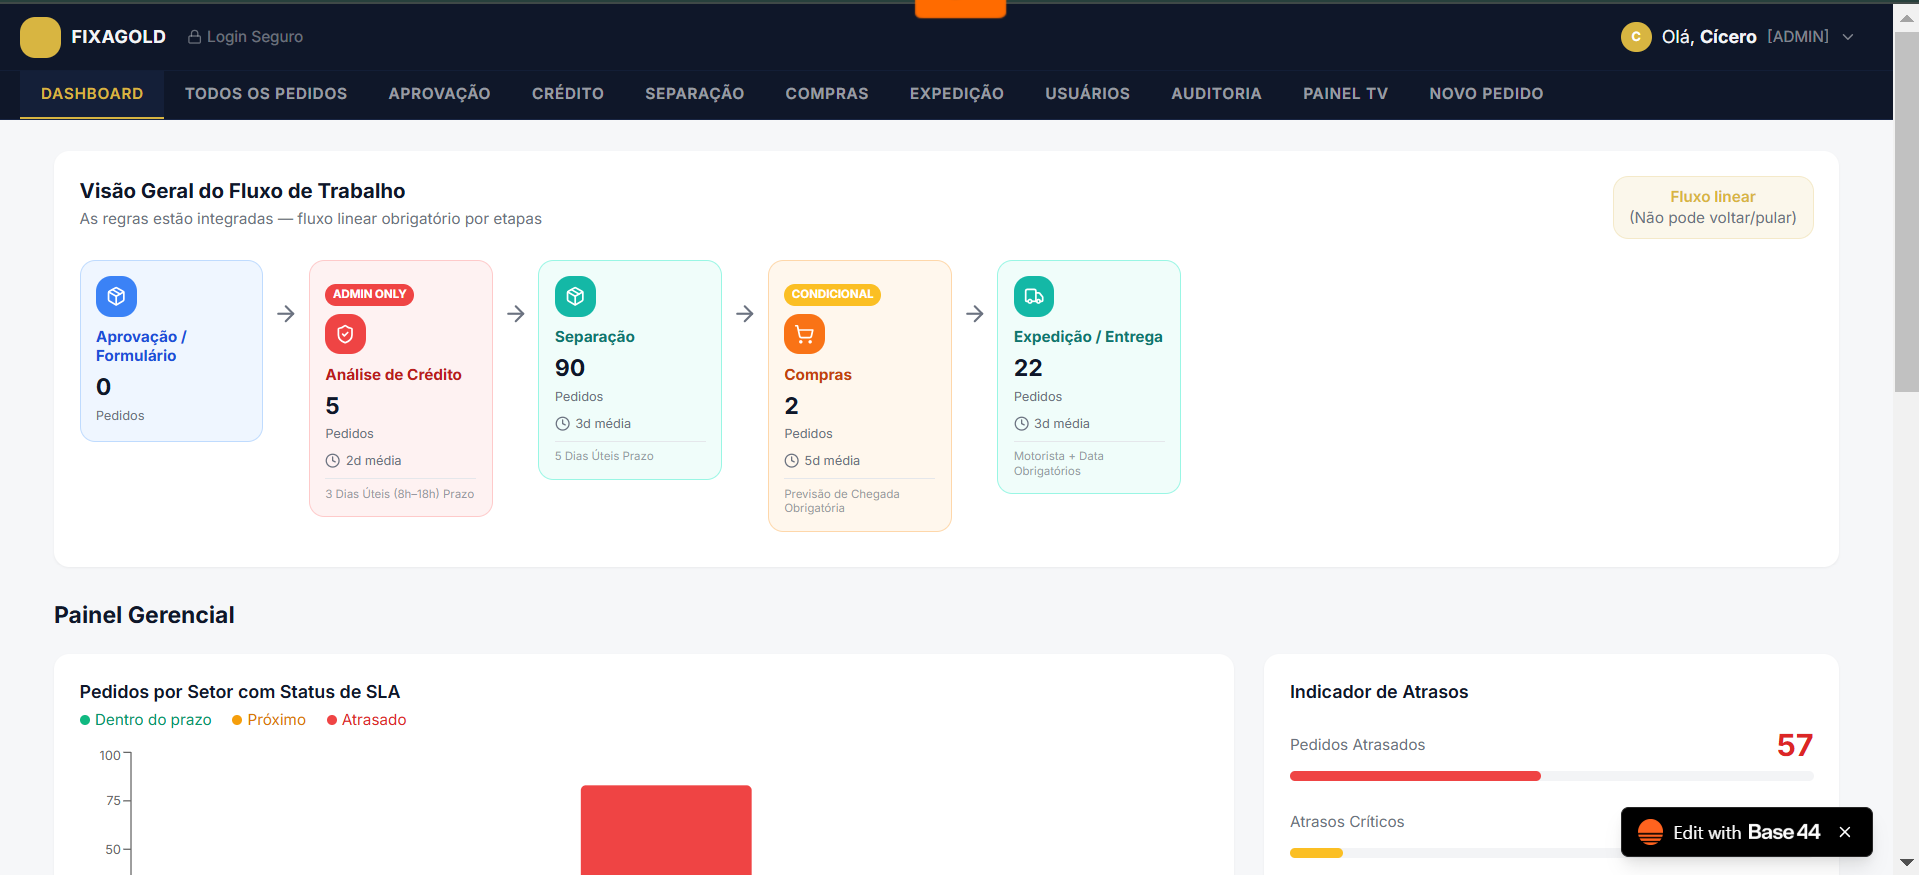Click the Motorista + Data Obrigatórios note
1919x875 pixels.
coord(1059,463)
